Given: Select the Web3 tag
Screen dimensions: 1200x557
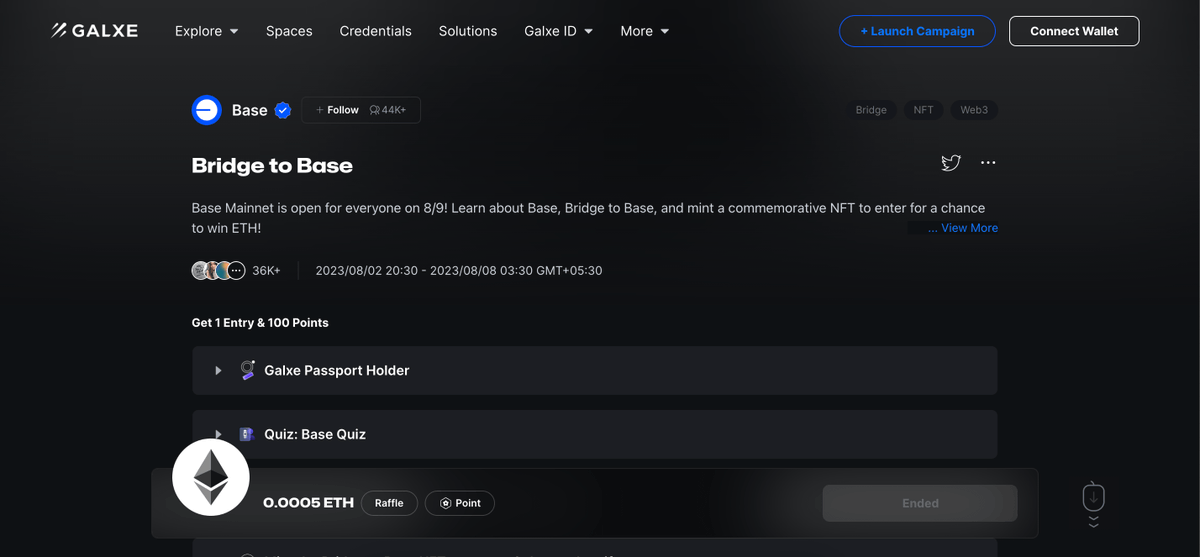Looking at the screenshot, I should [974, 110].
